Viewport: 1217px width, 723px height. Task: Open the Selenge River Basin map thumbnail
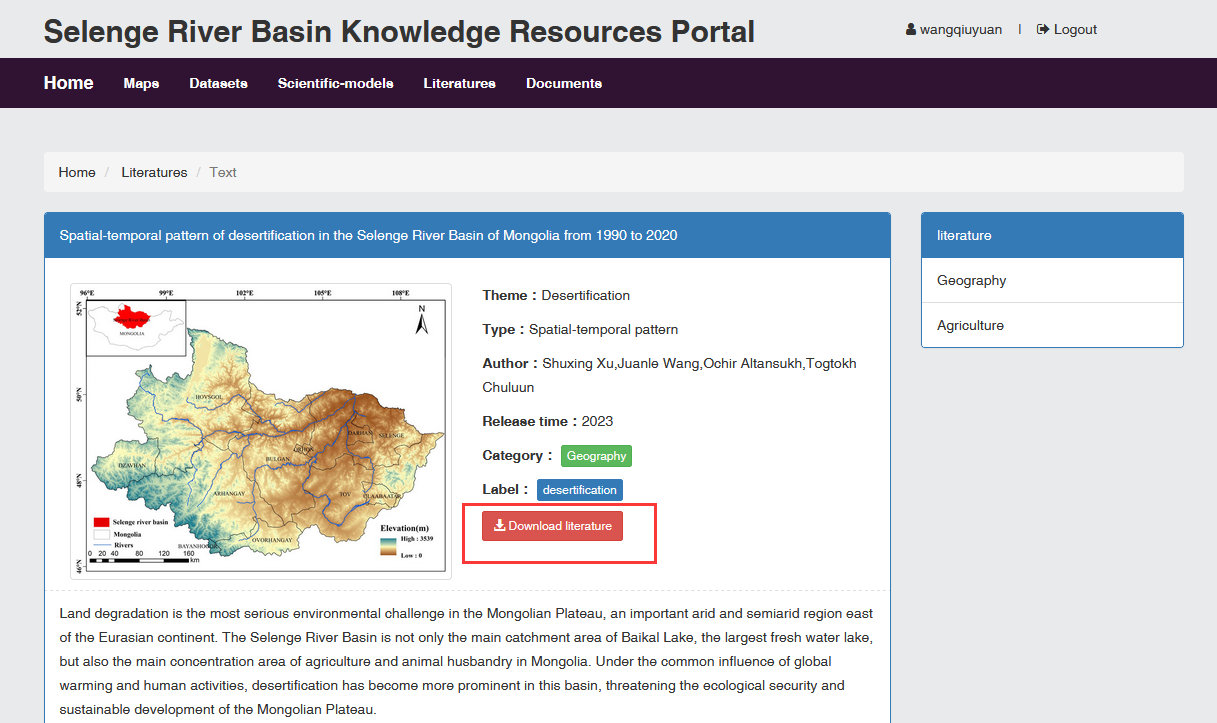pos(261,431)
